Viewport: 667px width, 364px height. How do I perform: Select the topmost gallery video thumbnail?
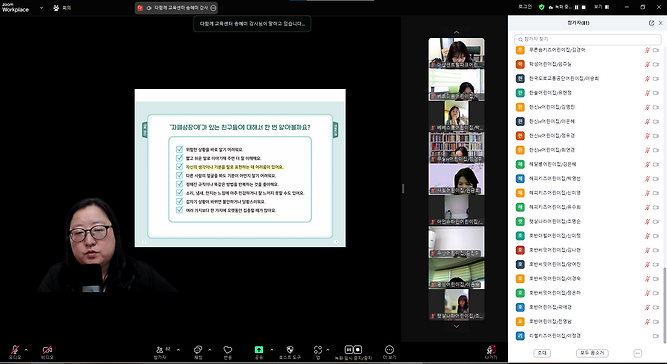[456, 53]
